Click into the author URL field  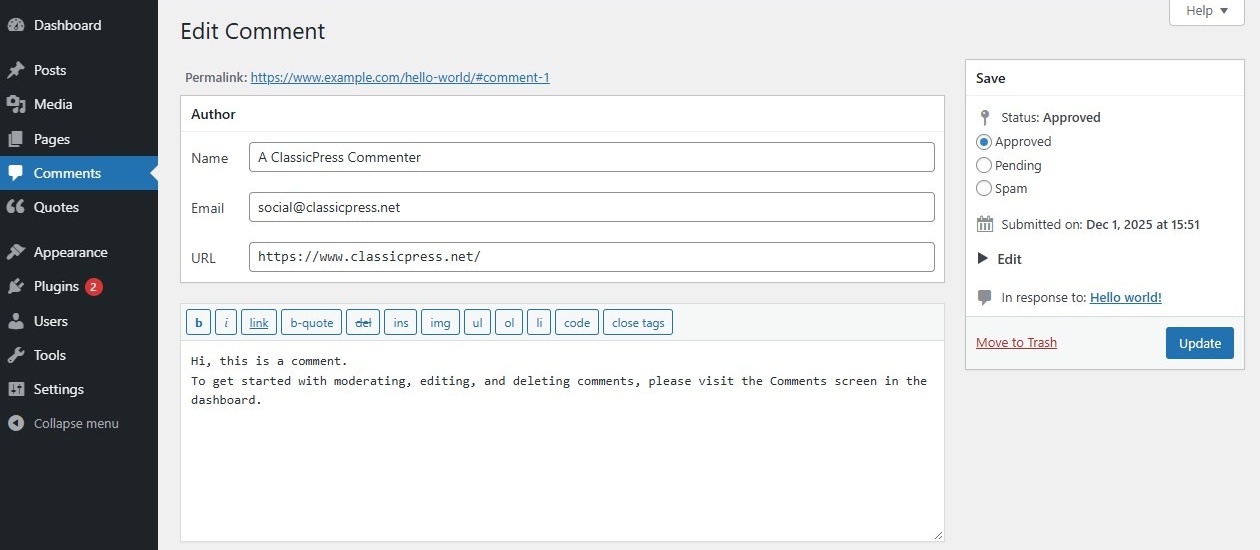[592, 257]
